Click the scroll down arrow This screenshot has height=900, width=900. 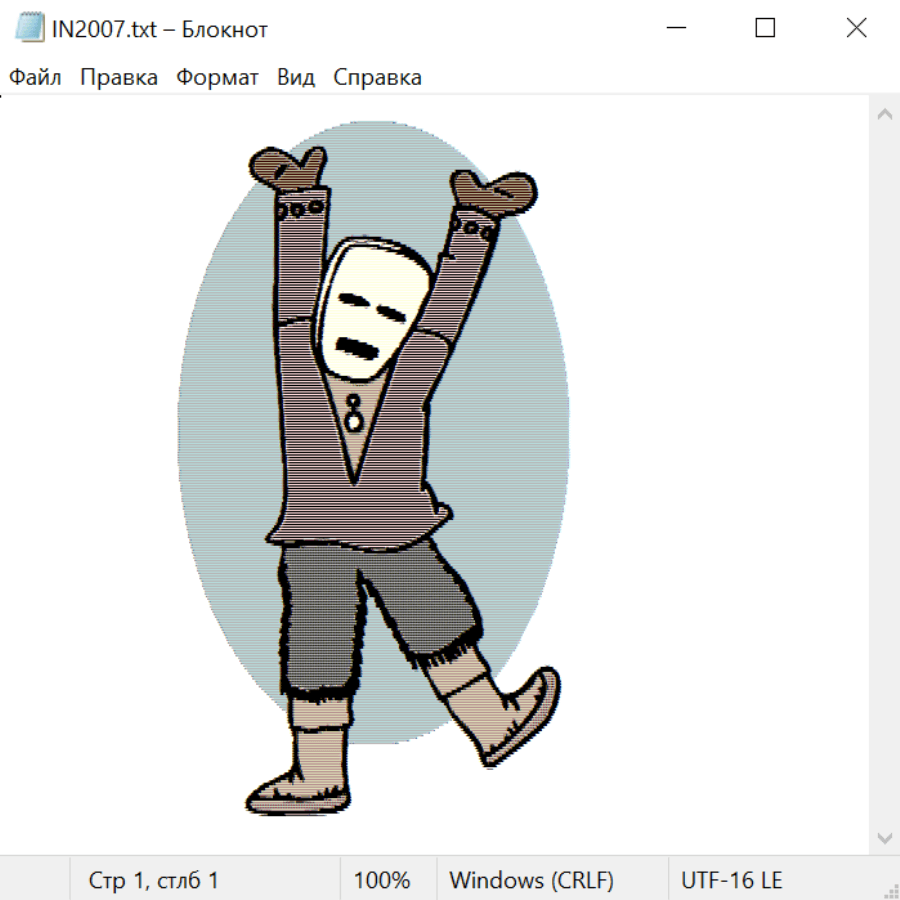(884, 837)
